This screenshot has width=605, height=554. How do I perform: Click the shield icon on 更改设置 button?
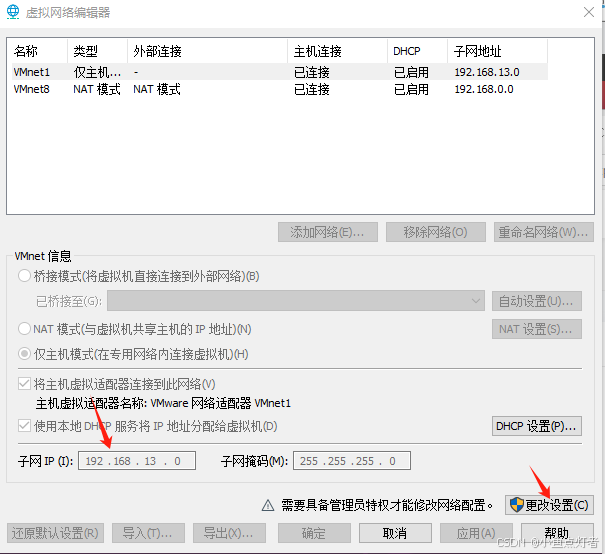coord(516,505)
